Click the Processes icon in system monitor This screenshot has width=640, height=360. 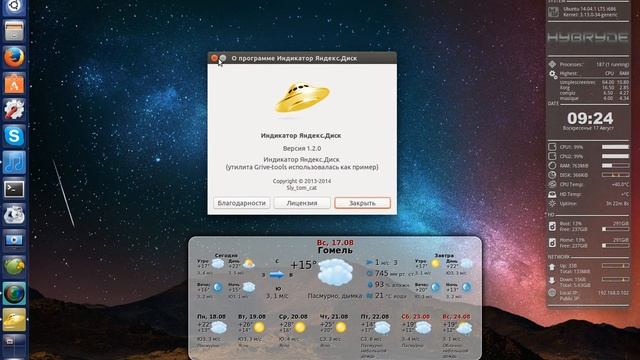552,64
